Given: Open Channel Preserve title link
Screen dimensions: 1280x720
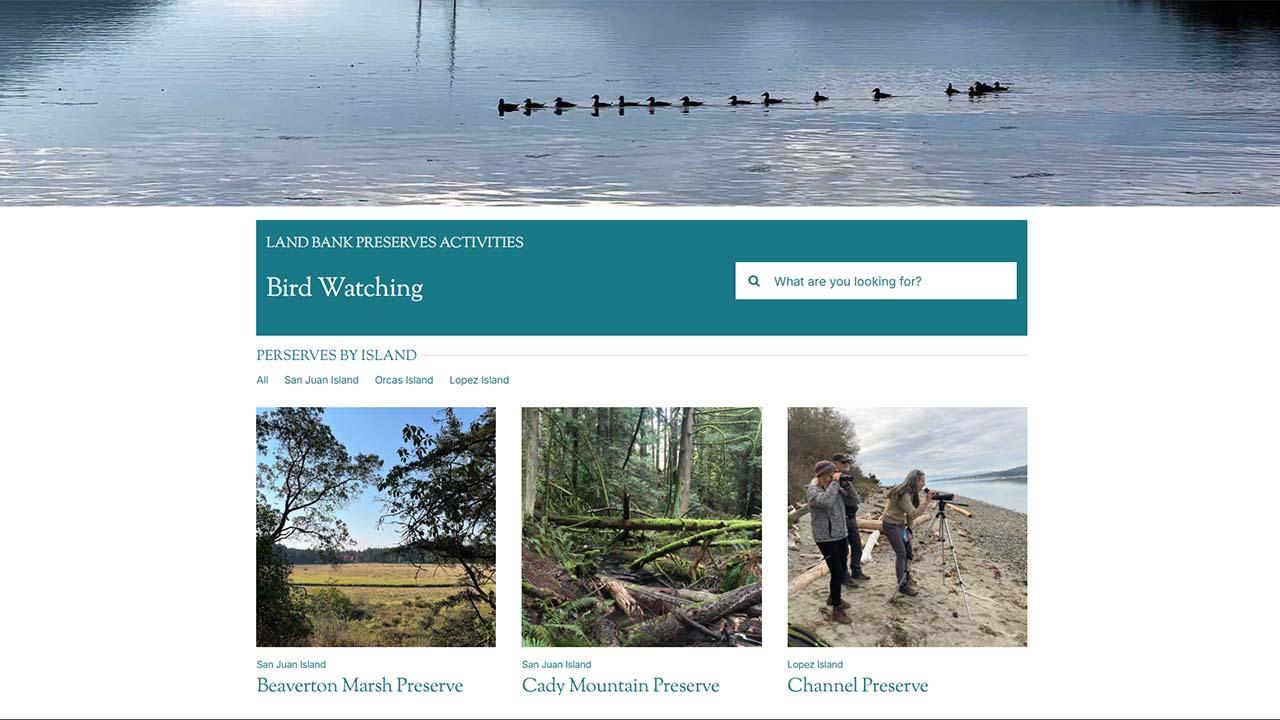Looking at the screenshot, I should point(858,686).
